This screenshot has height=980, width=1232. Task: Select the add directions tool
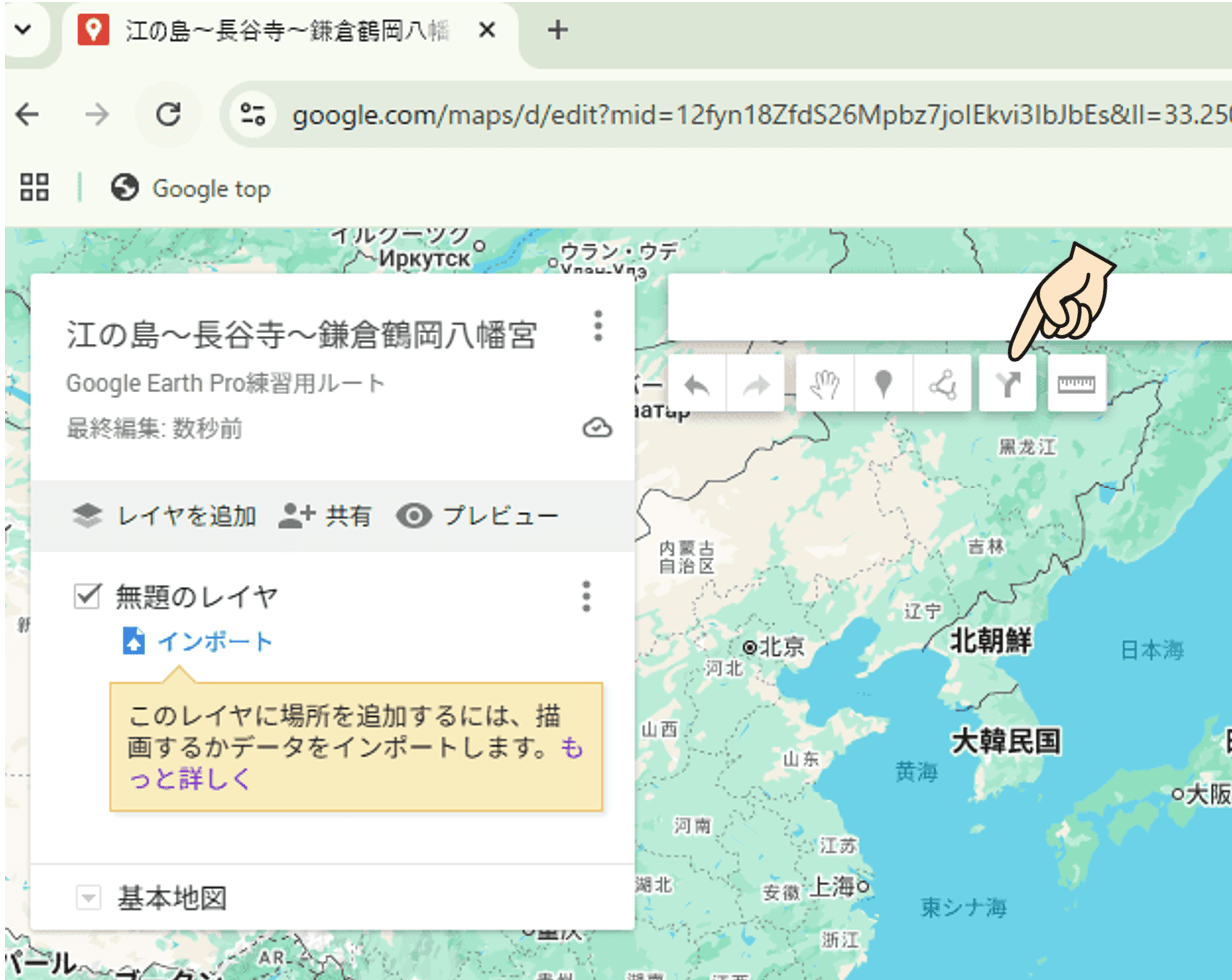click(1008, 385)
